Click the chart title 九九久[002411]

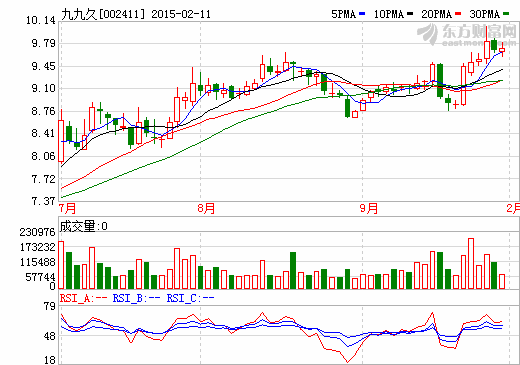[103, 14]
